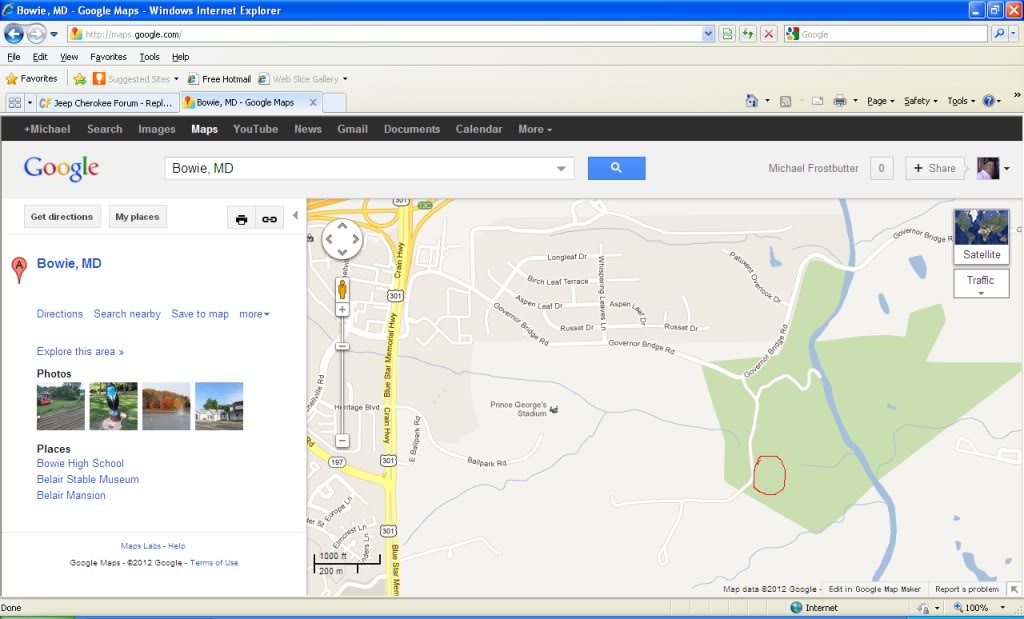Viewport: 1024px width, 619px height.
Task: Click the Read Mail envelope icon
Action: 817,101
